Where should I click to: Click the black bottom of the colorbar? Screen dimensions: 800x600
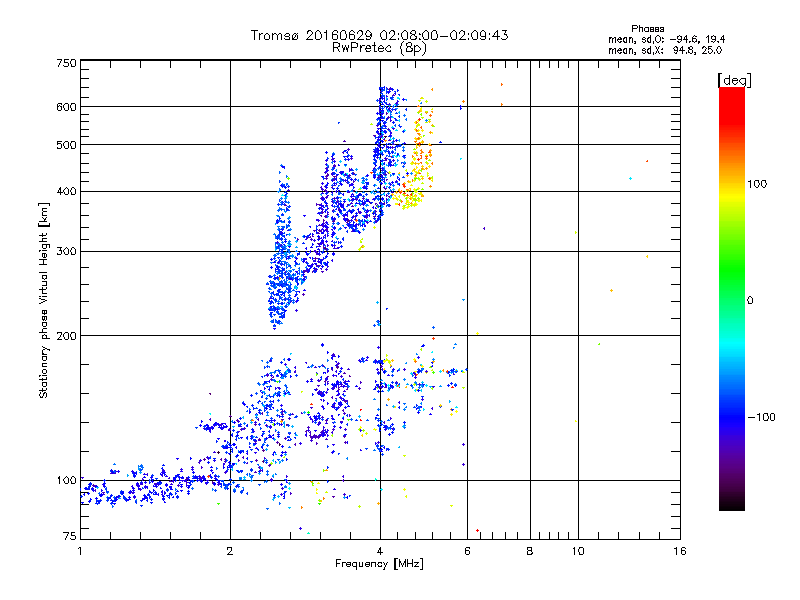(732, 503)
